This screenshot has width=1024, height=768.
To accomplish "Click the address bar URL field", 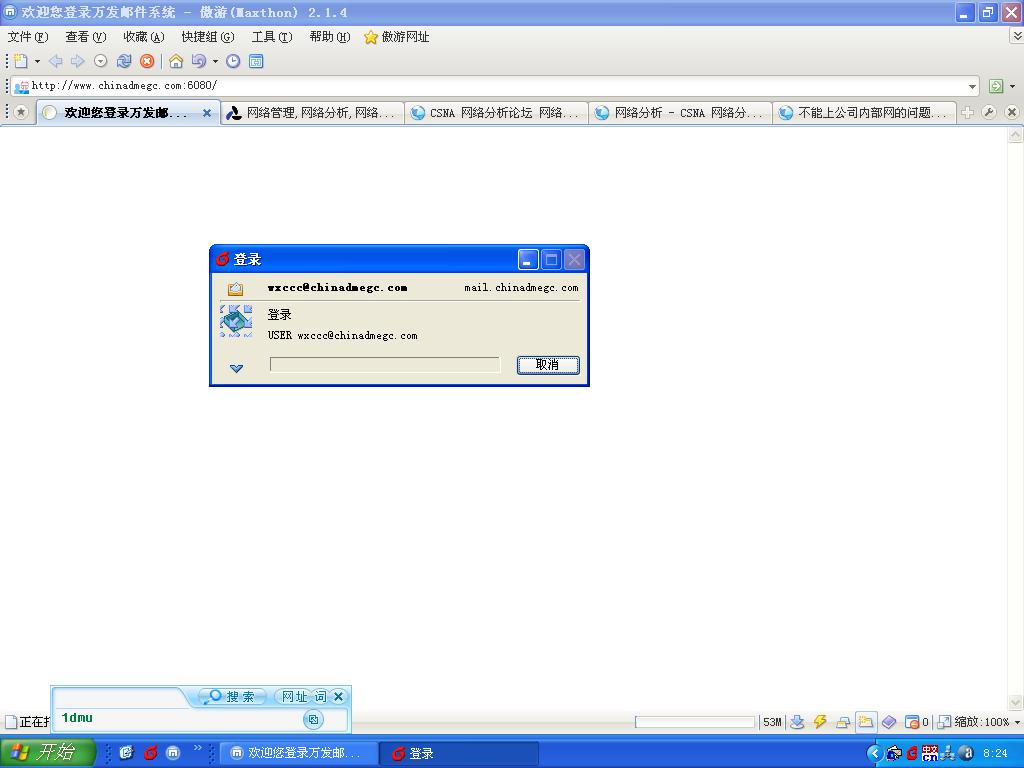I will pos(496,86).
